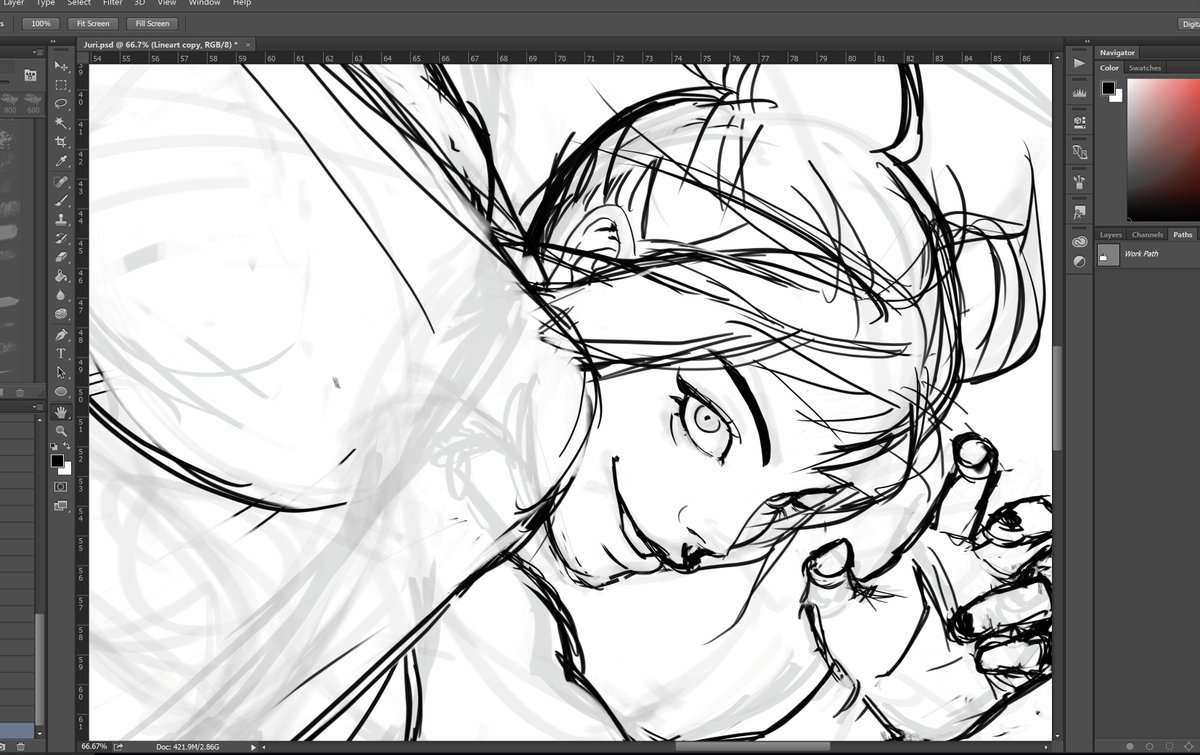Select the Clone Stamp tool
The width and height of the screenshot is (1200, 755).
pyautogui.click(x=61, y=219)
